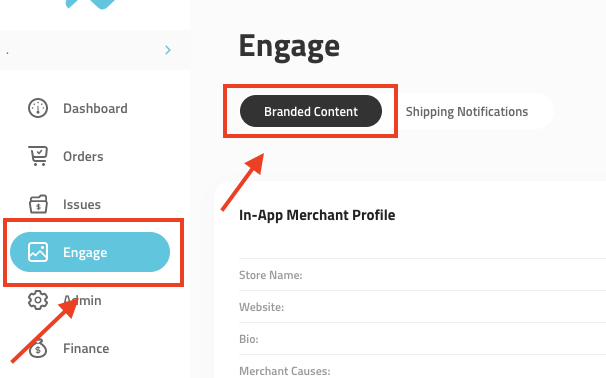Click the Admin gear icon
Screen dimensions: 606x378
click(38, 300)
